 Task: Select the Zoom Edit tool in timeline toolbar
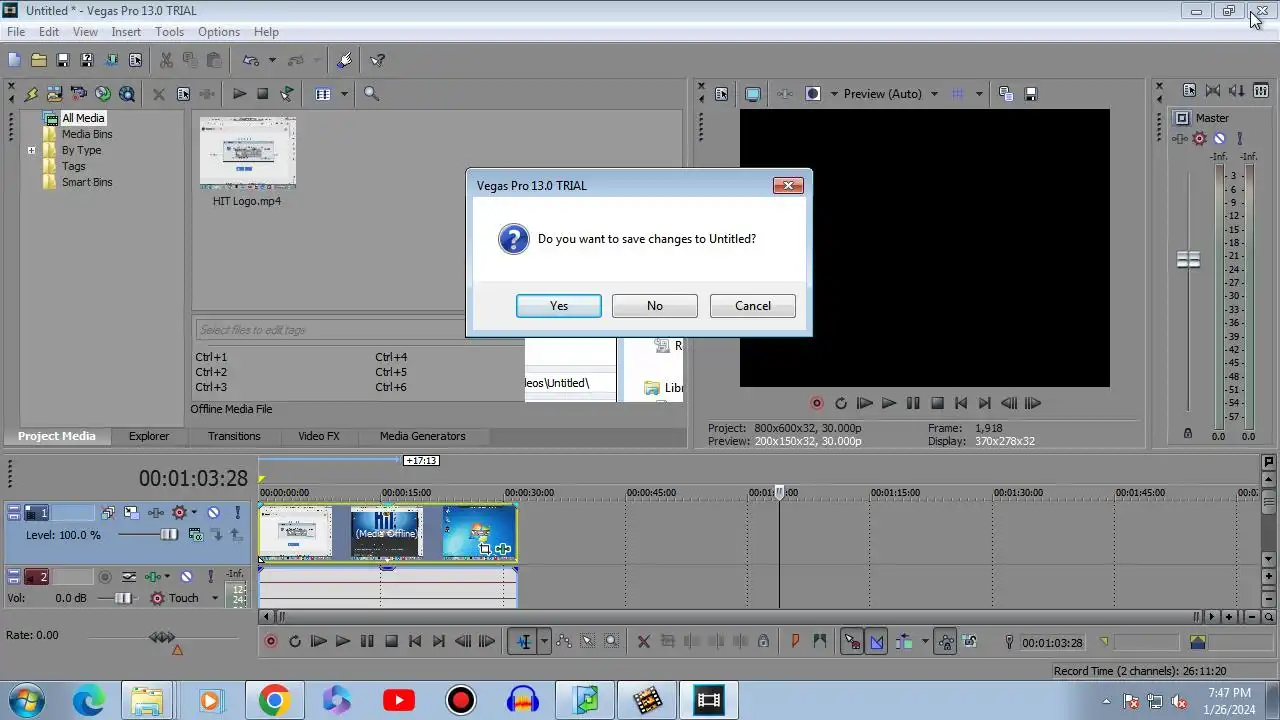click(x=611, y=642)
